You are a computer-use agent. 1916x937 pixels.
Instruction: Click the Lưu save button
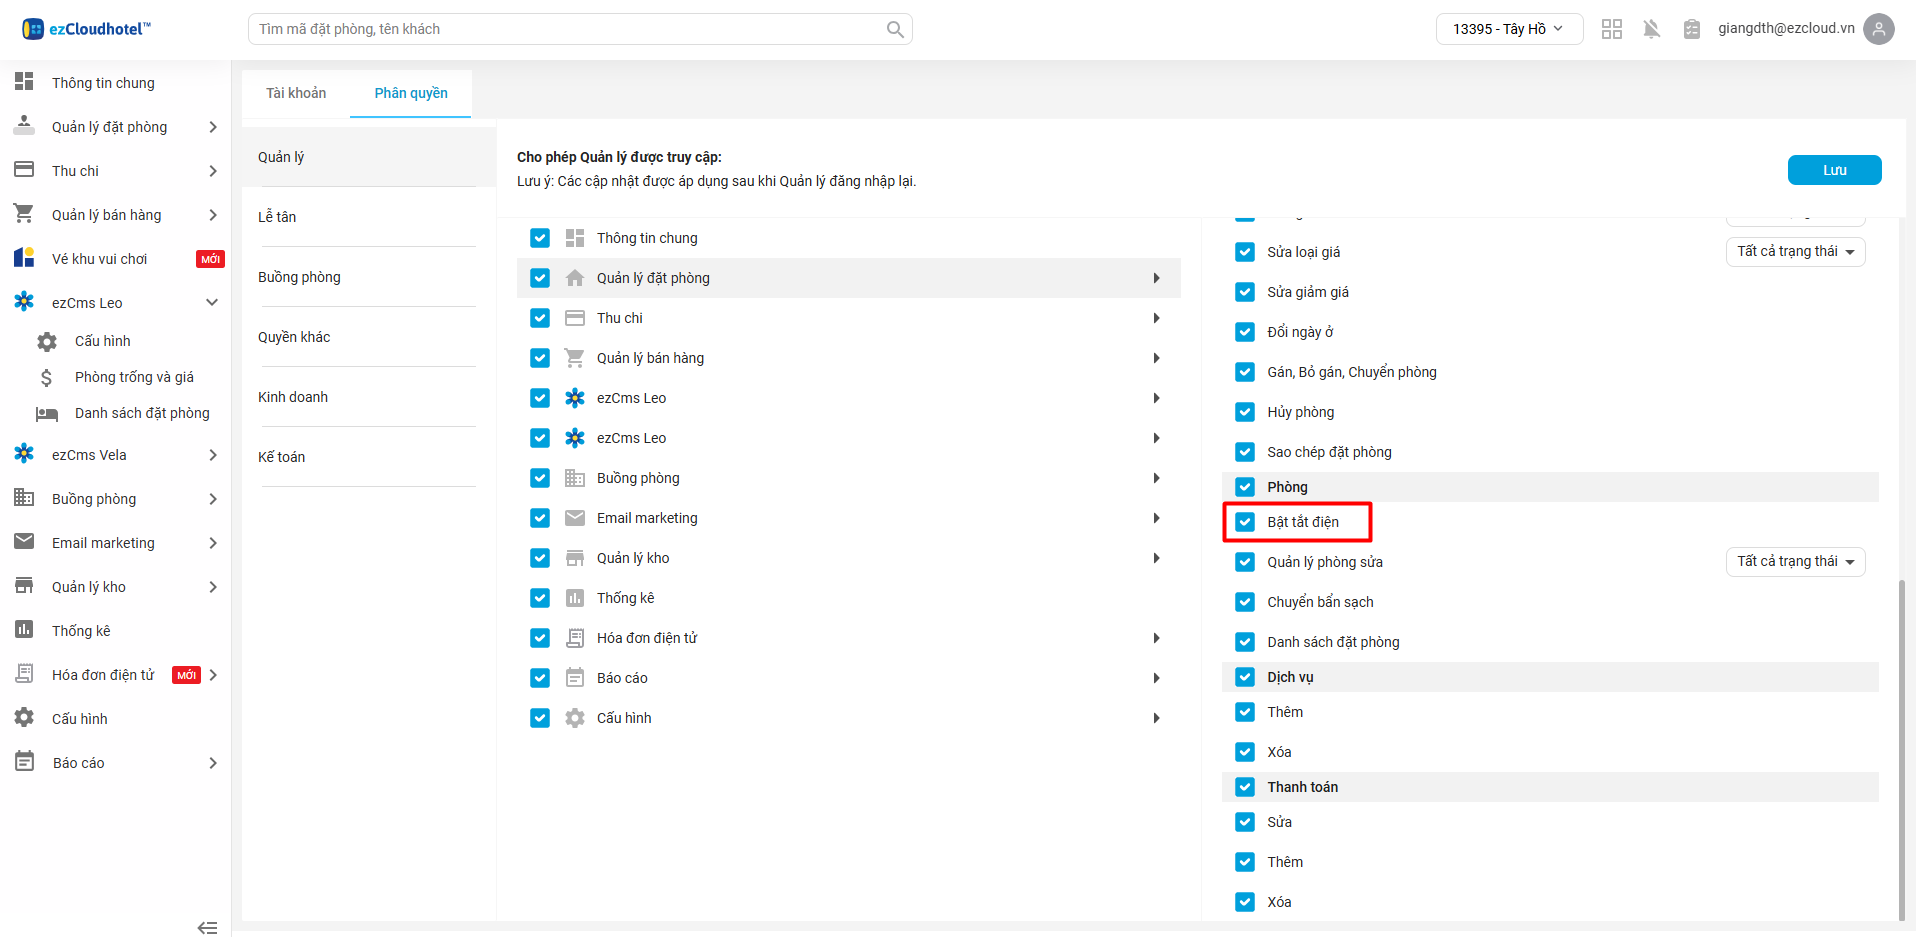pos(1834,170)
